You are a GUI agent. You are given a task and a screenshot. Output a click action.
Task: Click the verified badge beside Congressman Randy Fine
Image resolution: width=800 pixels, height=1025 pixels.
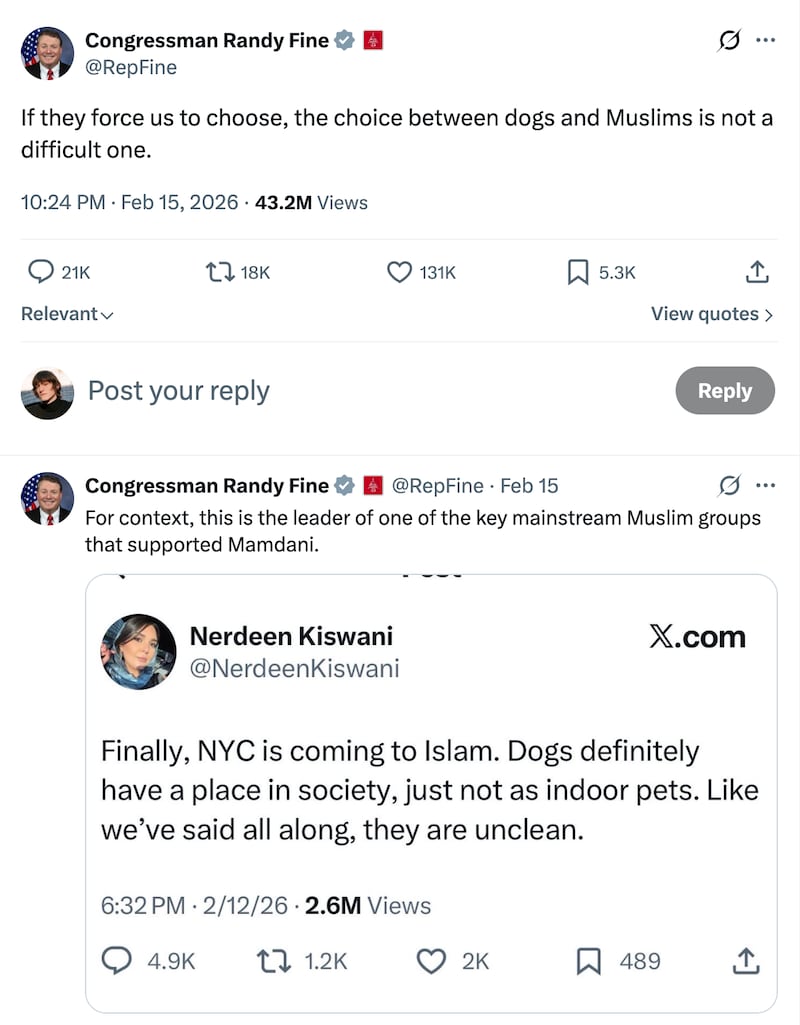click(x=343, y=40)
